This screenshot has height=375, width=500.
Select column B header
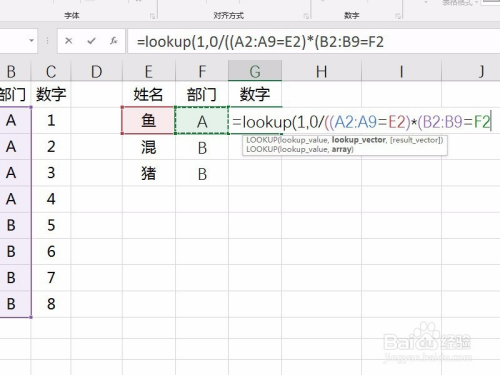click(15, 71)
